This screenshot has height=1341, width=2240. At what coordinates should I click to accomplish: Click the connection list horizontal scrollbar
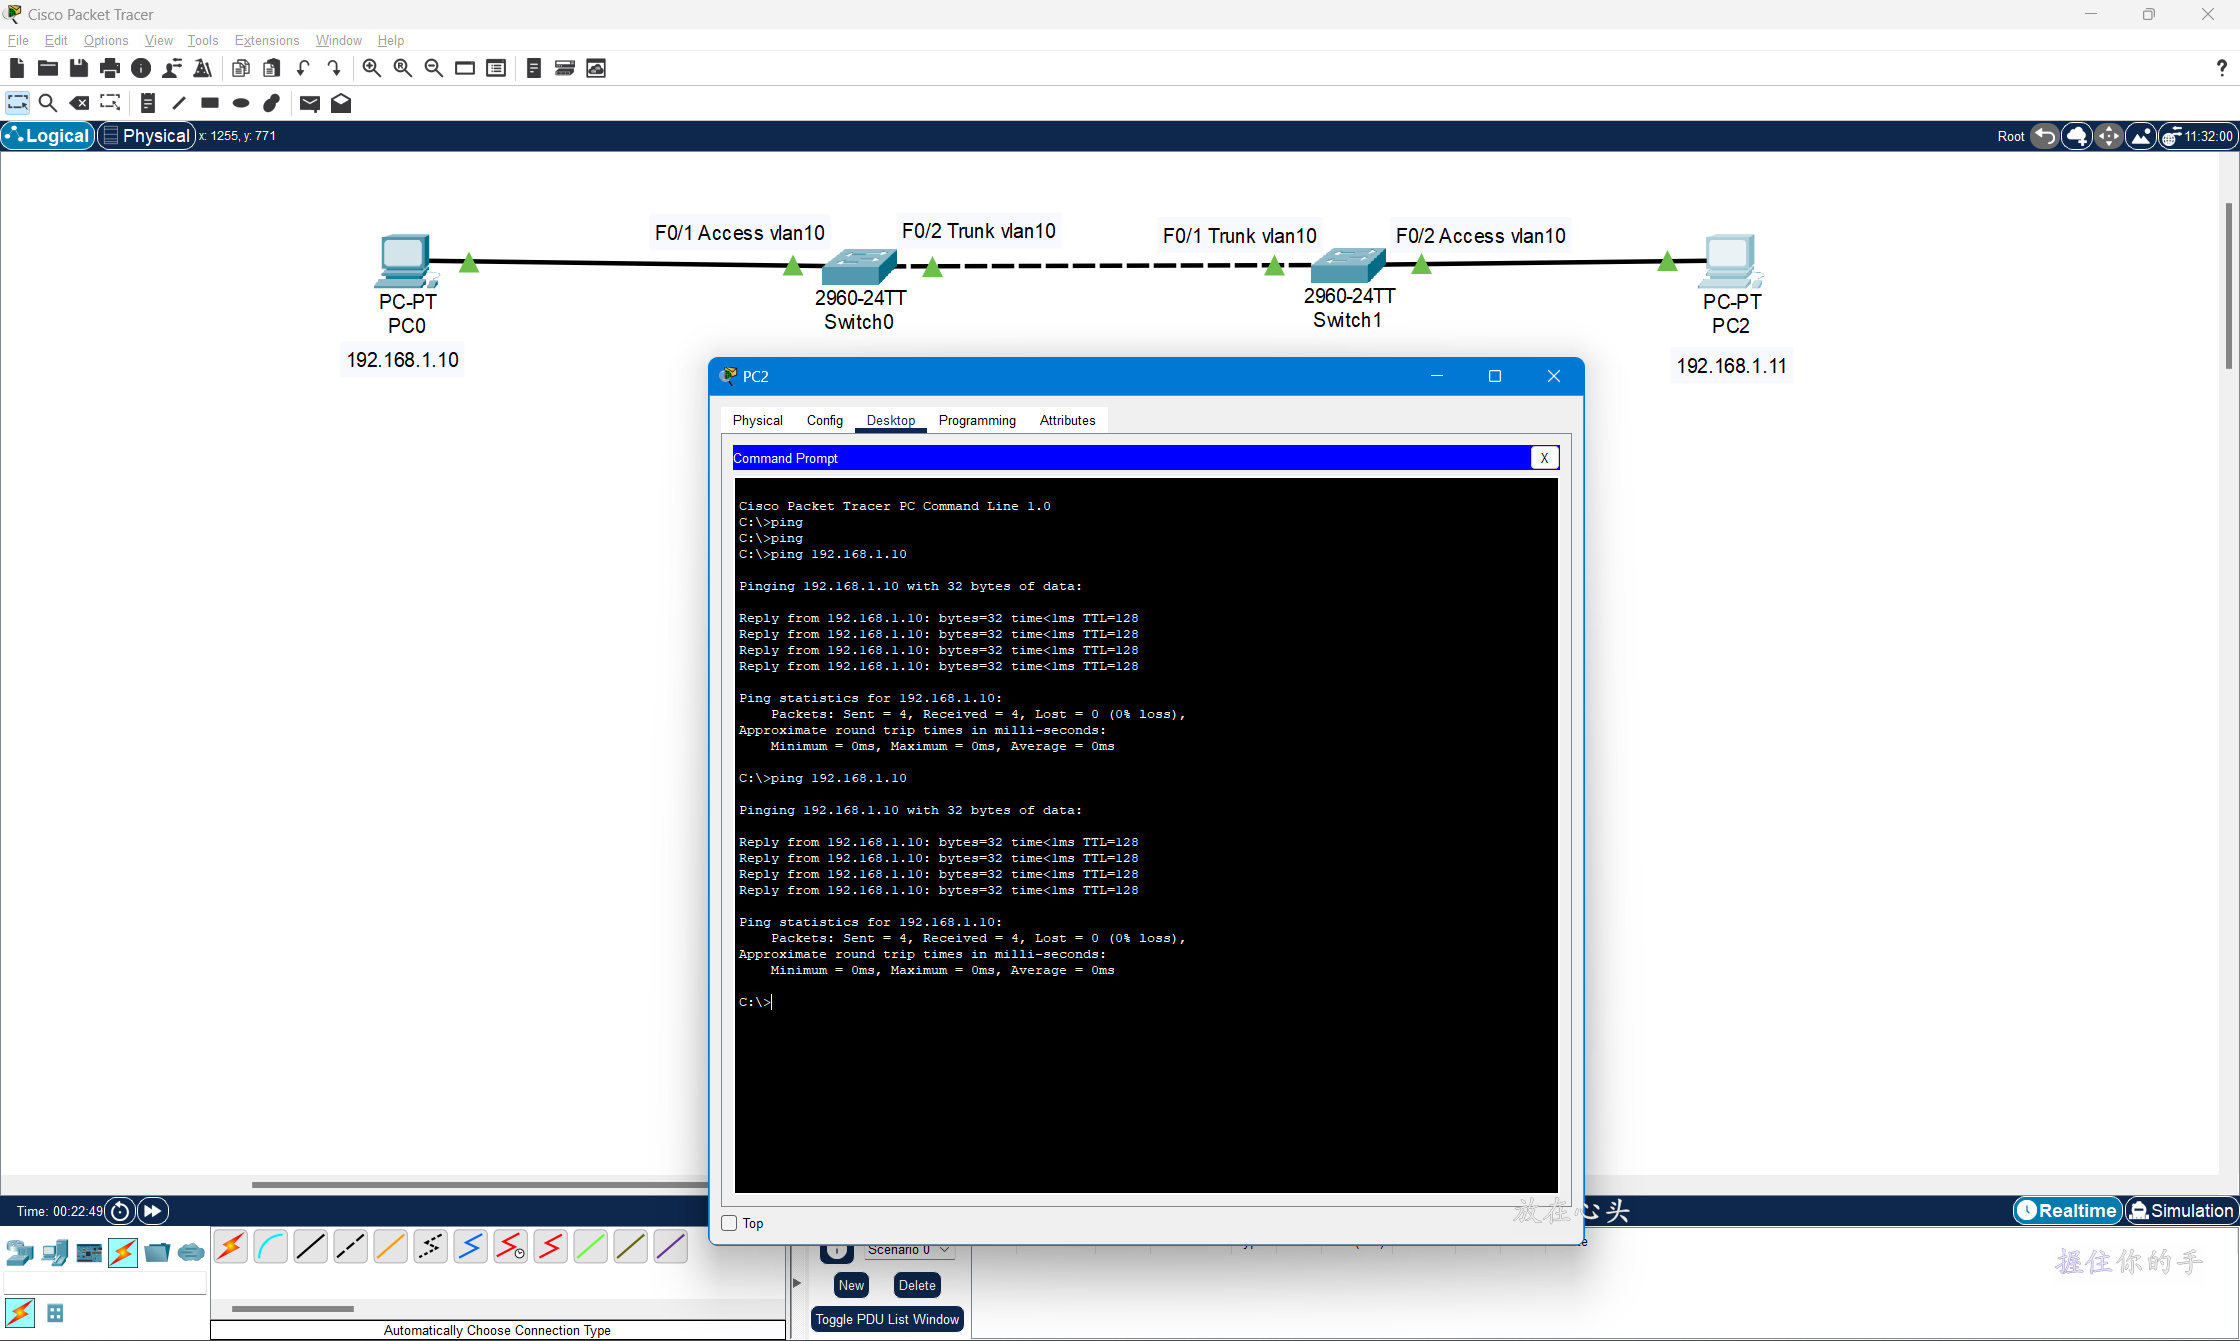point(293,1308)
